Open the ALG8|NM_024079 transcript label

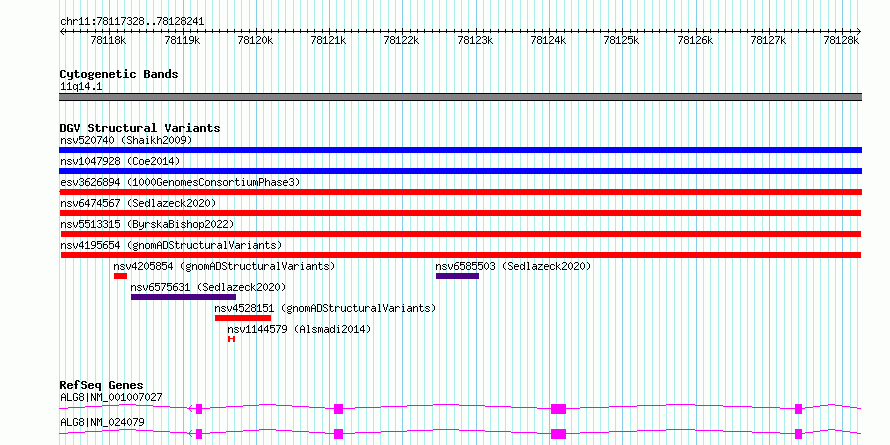tap(102, 422)
